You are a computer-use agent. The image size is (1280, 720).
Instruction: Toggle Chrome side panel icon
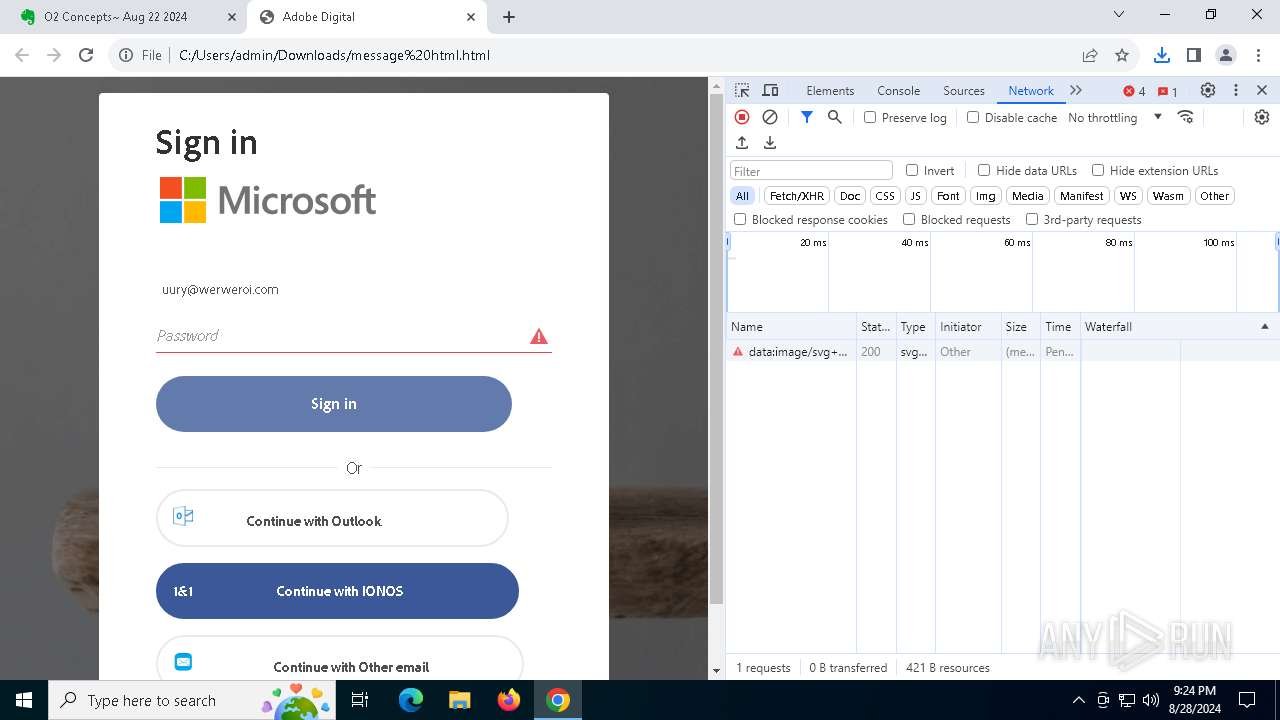pyautogui.click(x=1193, y=55)
